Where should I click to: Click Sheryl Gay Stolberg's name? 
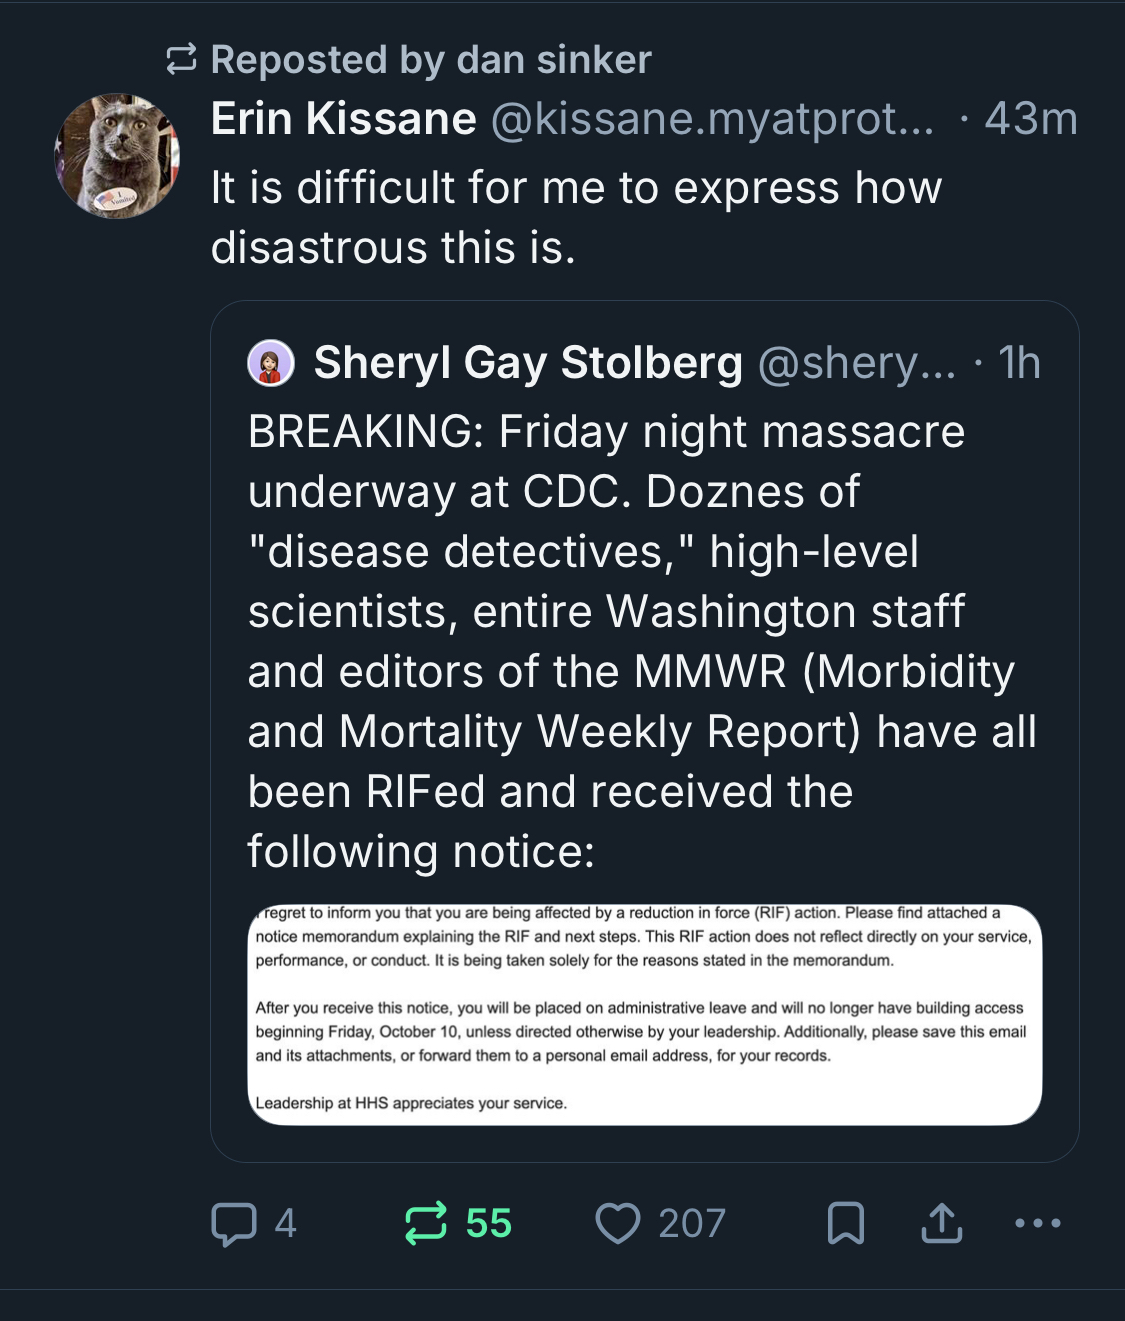coord(527,363)
